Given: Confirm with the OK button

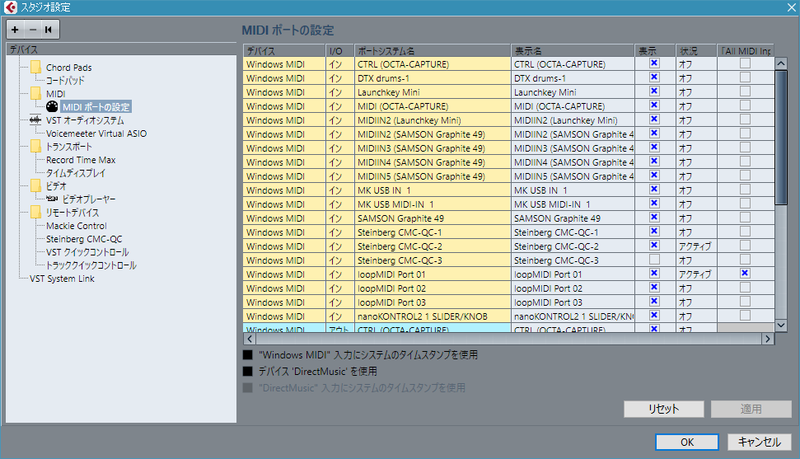Looking at the screenshot, I should tap(687, 442).
